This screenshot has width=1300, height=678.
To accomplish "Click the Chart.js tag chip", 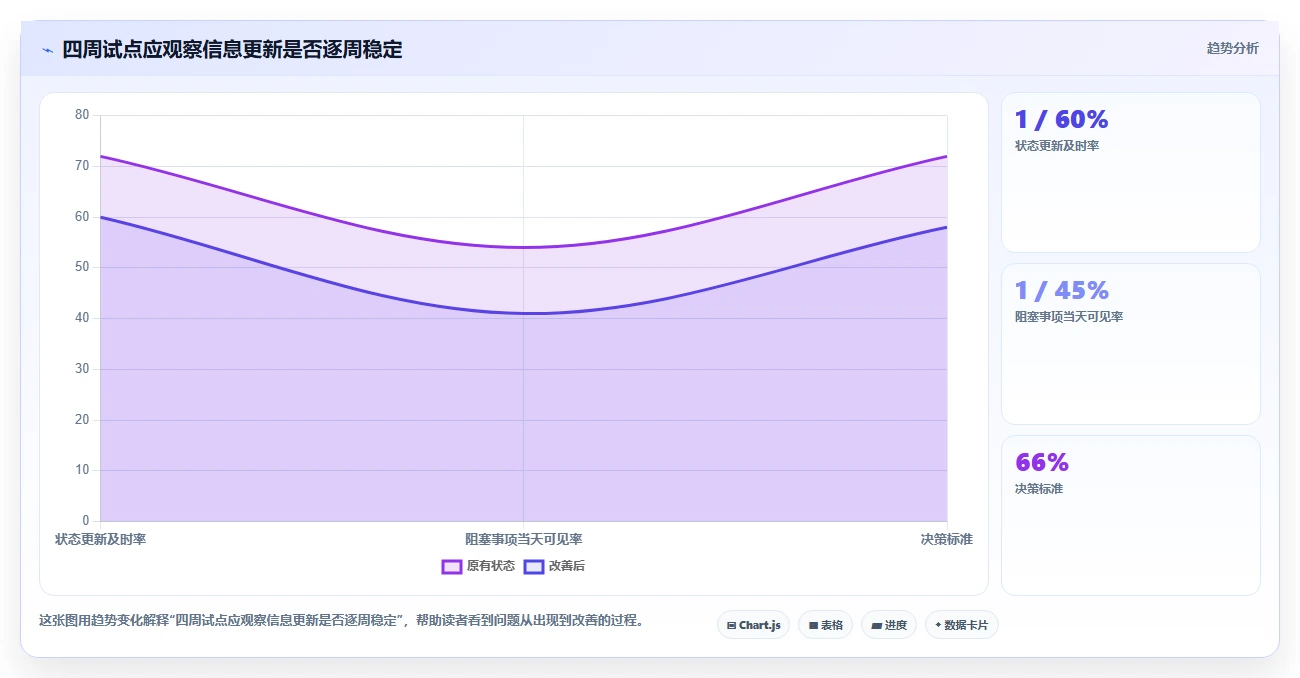I will pyautogui.click(x=753, y=625).
